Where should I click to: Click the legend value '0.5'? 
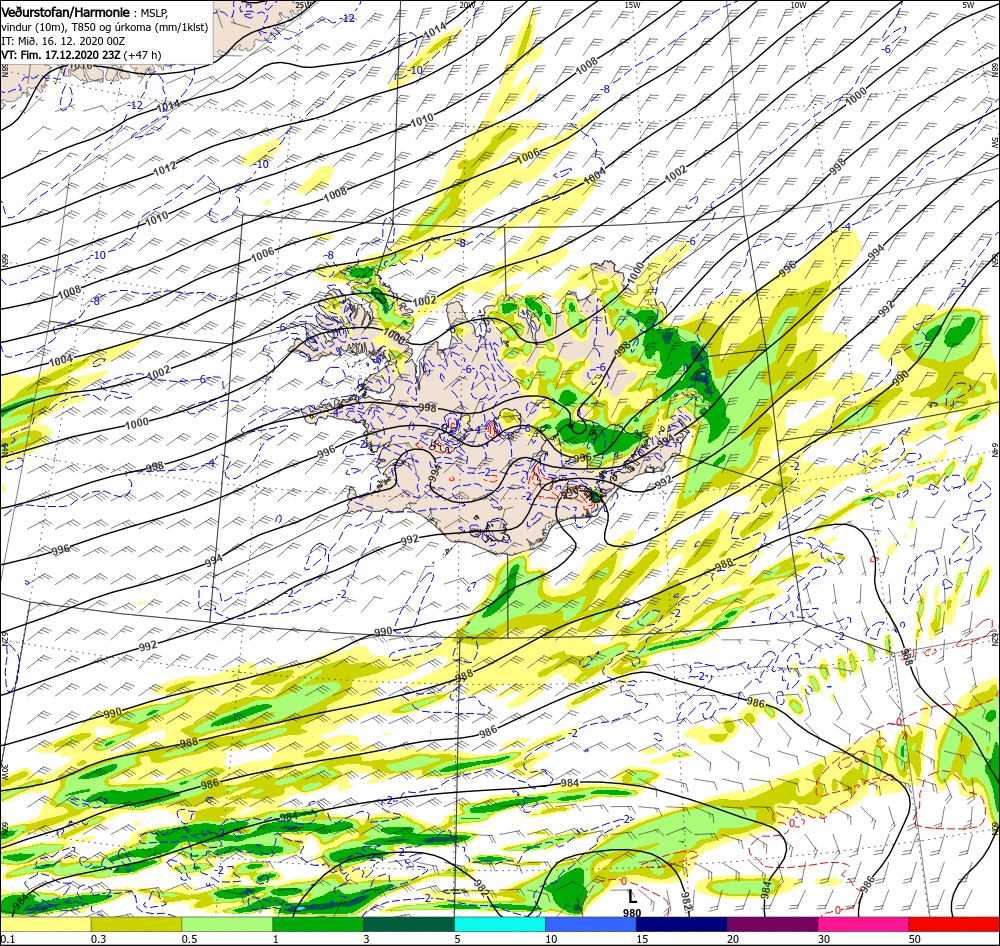point(189,938)
